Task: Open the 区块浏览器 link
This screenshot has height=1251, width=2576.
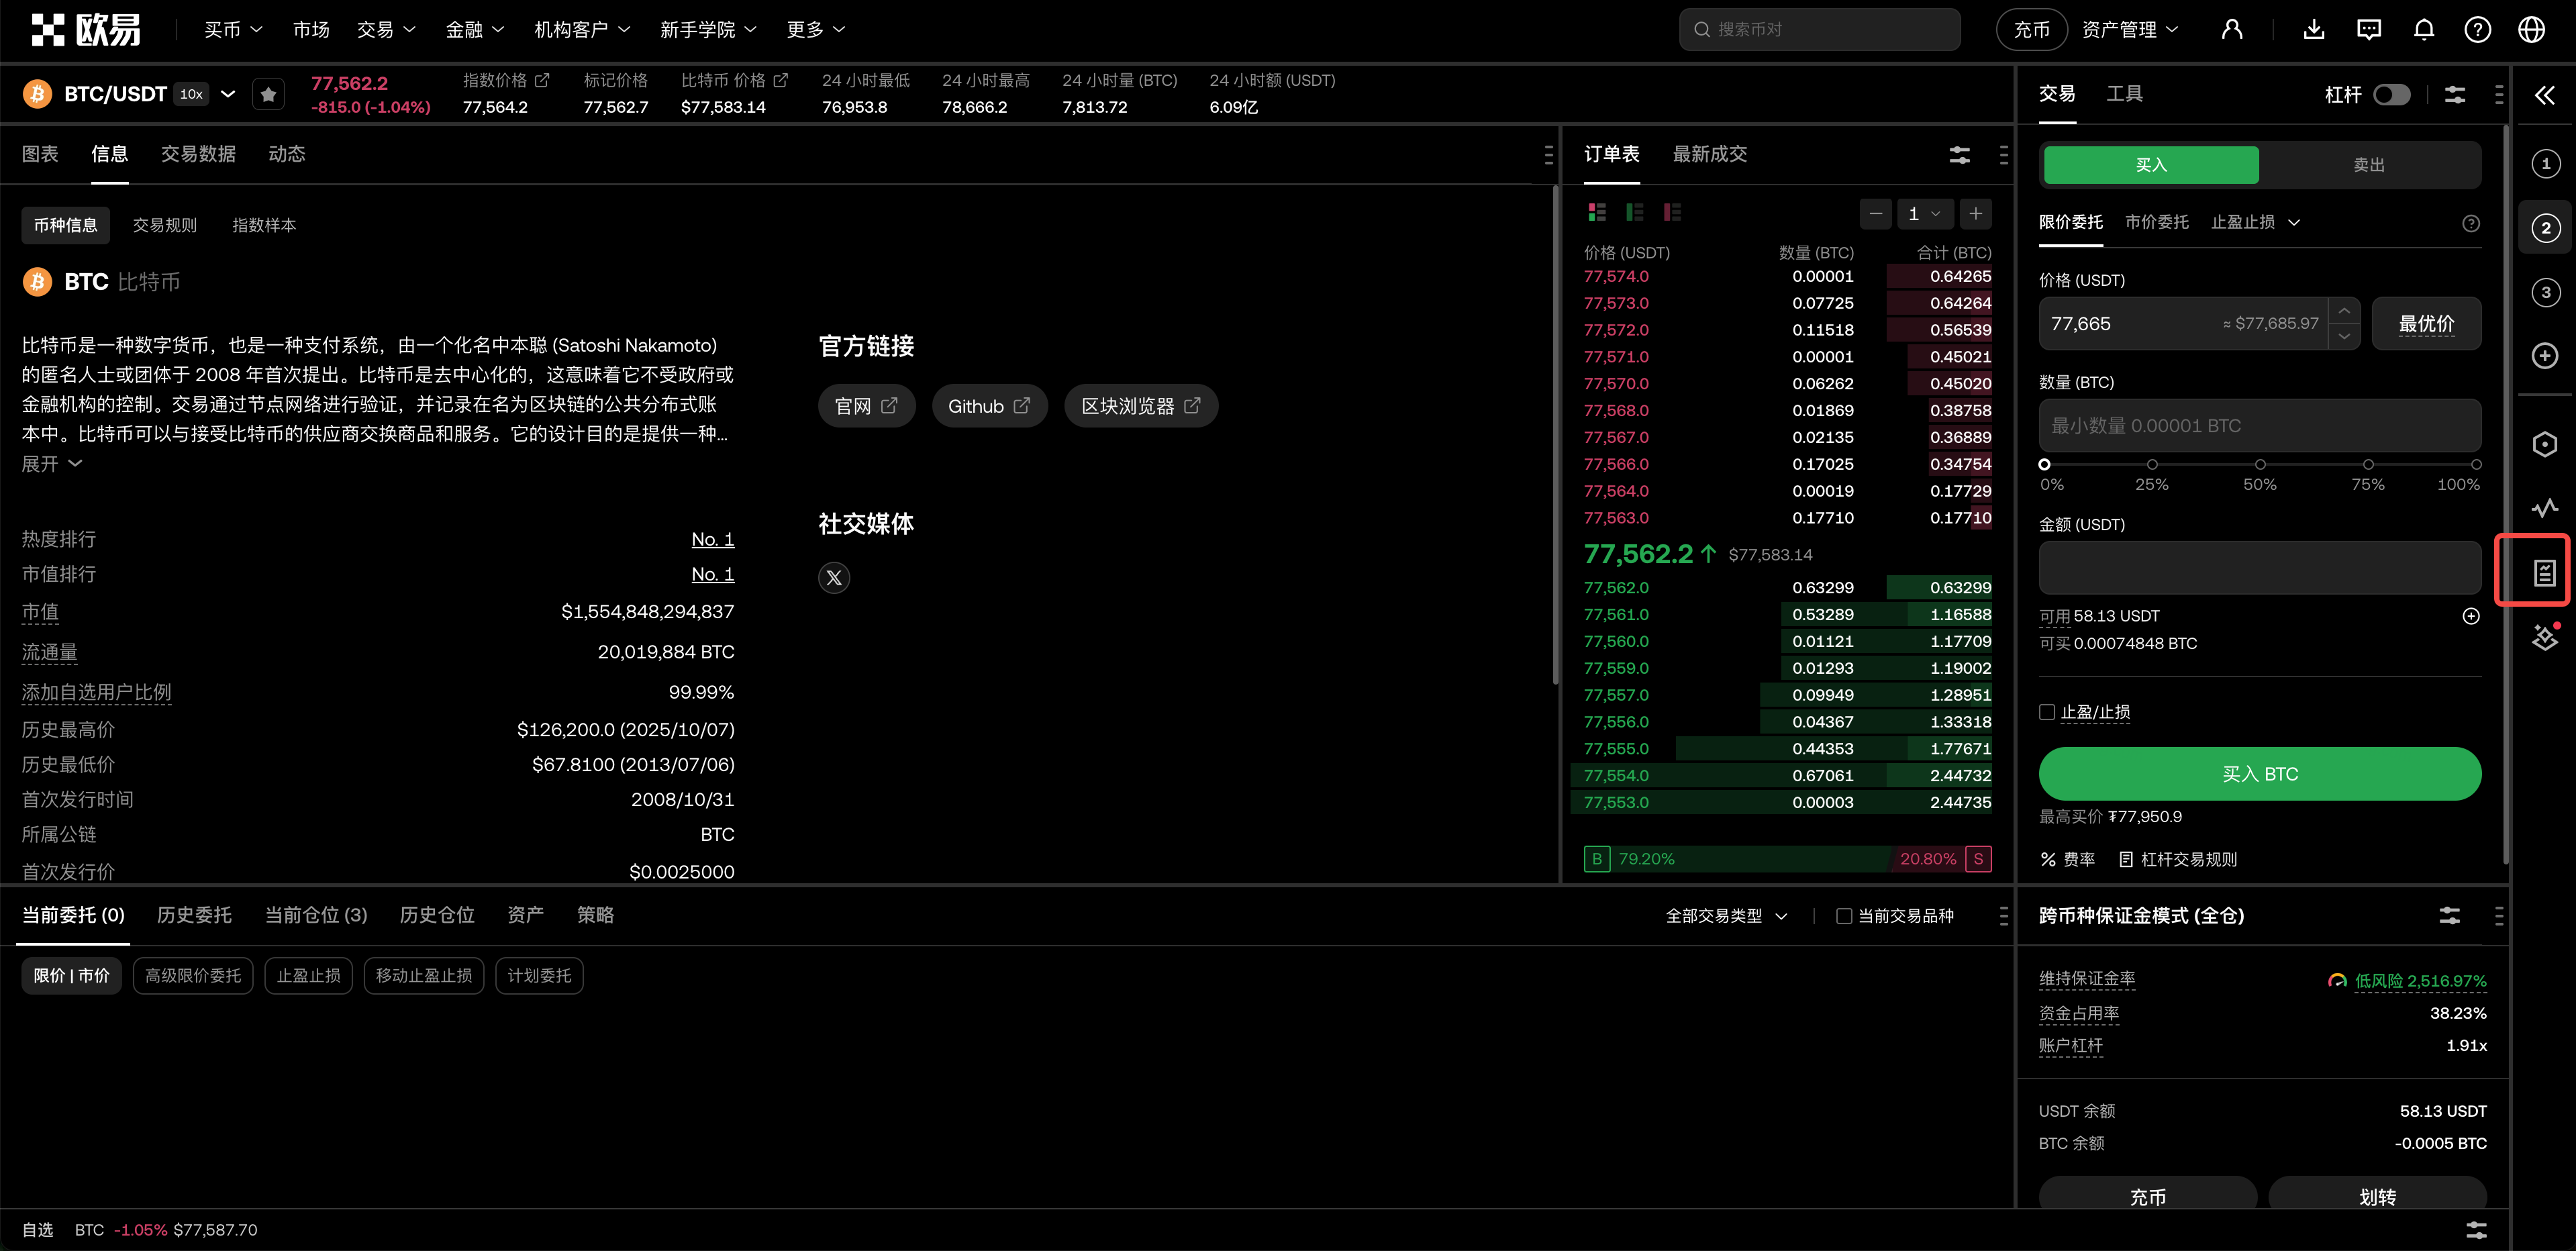Action: (1141, 406)
